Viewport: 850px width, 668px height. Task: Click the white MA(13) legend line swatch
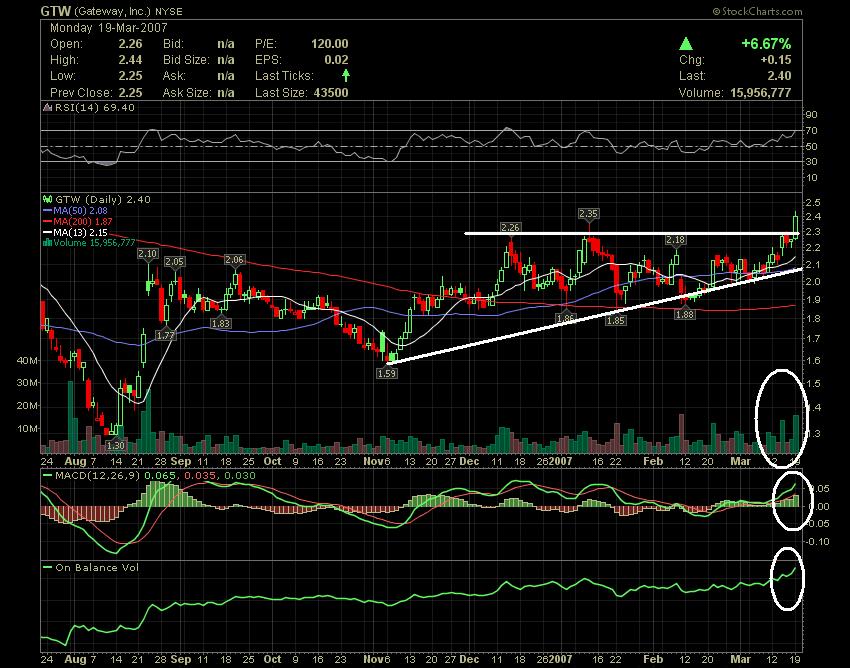[x=48, y=232]
